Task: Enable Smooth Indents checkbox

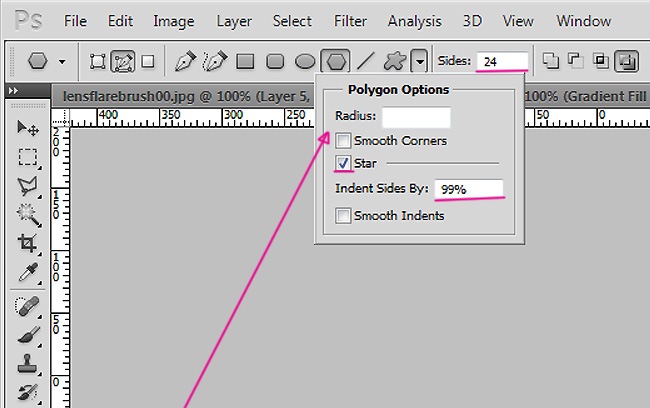Action: 343,216
